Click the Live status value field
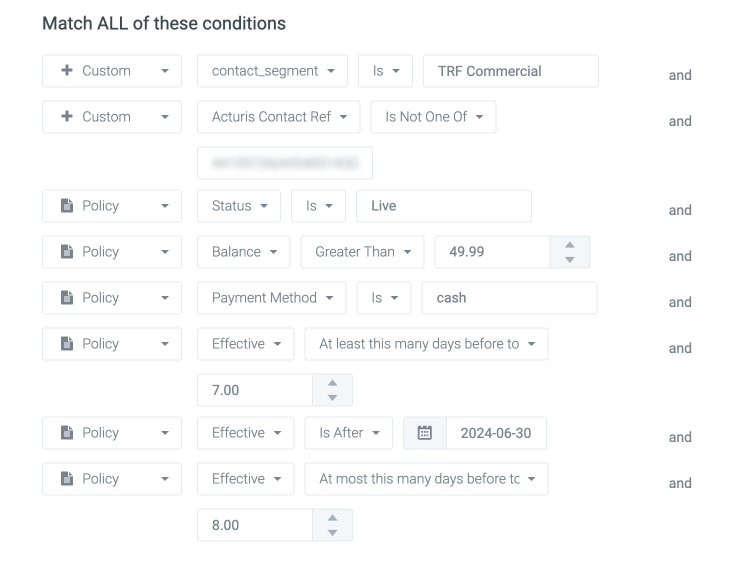This screenshot has width=736, height=562. point(444,206)
